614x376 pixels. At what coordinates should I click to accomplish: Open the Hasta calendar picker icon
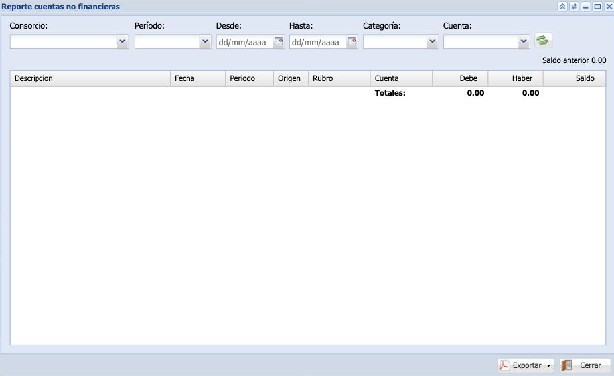[352, 42]
